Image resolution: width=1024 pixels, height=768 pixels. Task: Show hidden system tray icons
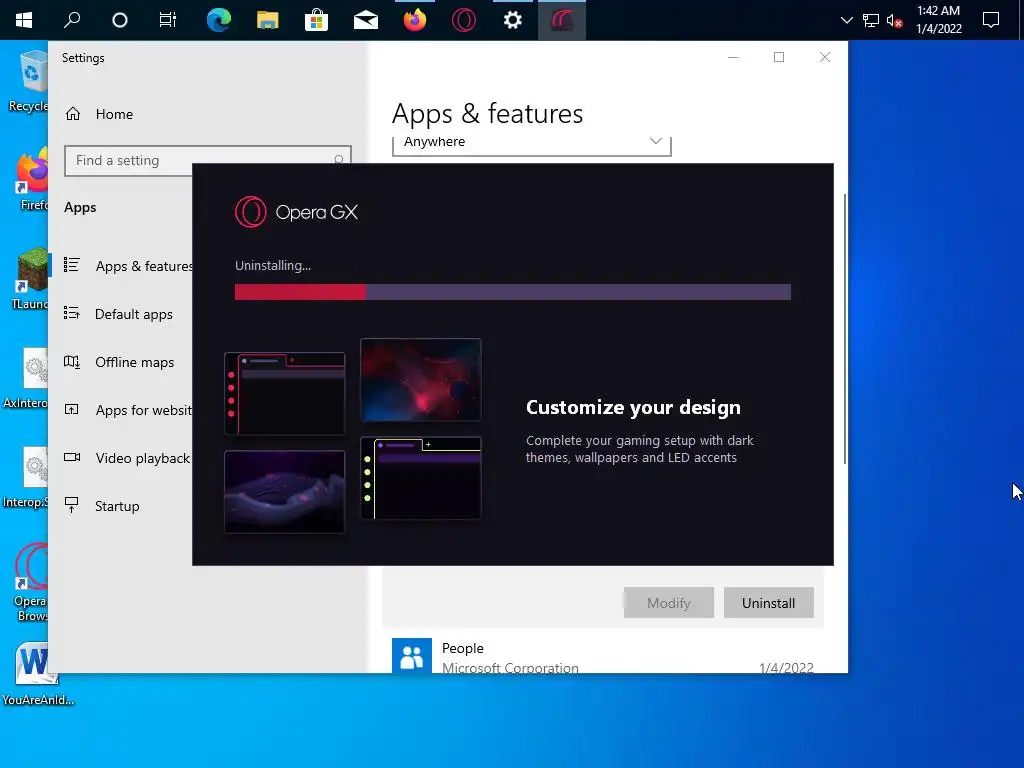pos(846,20)
